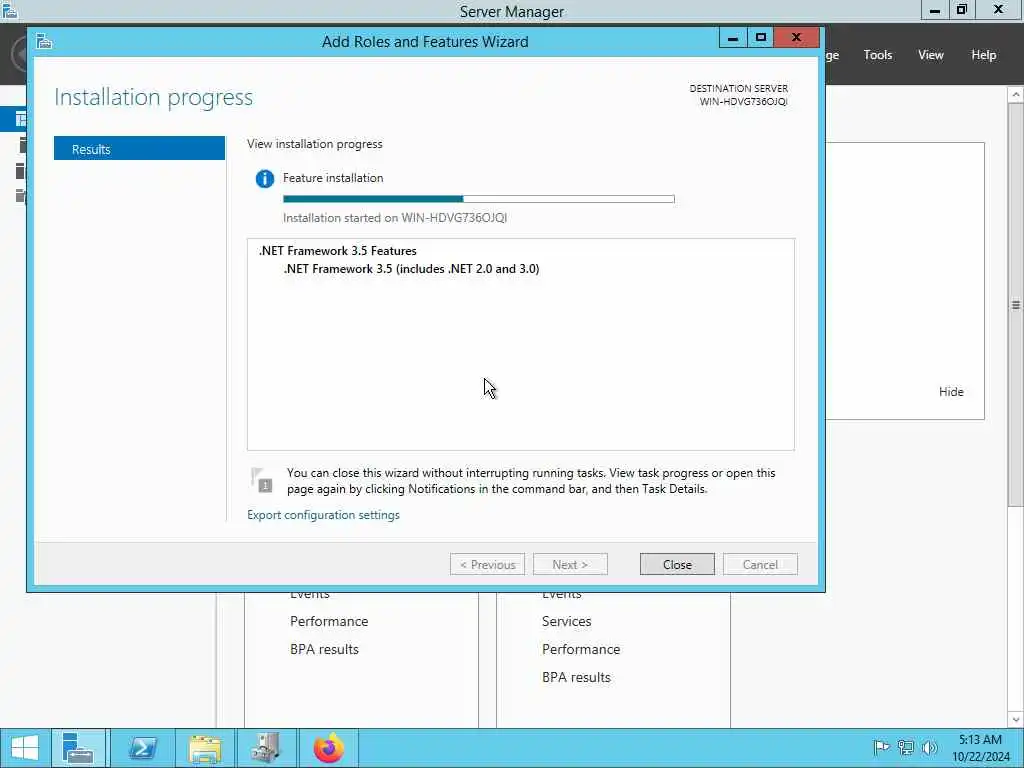Click the volume speaker icon in system tray

click(x=929, y=747)
